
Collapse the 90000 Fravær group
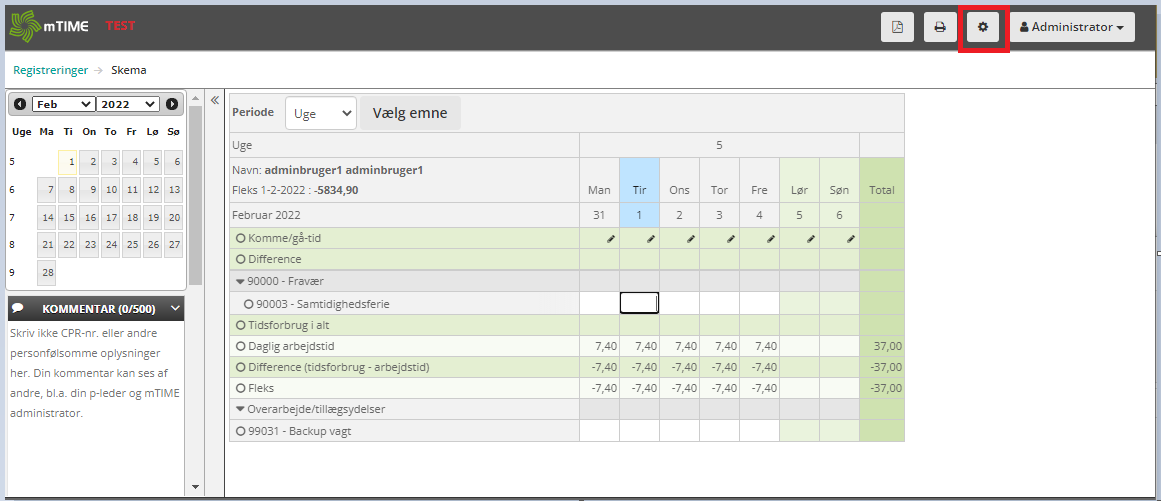[240, 282]
